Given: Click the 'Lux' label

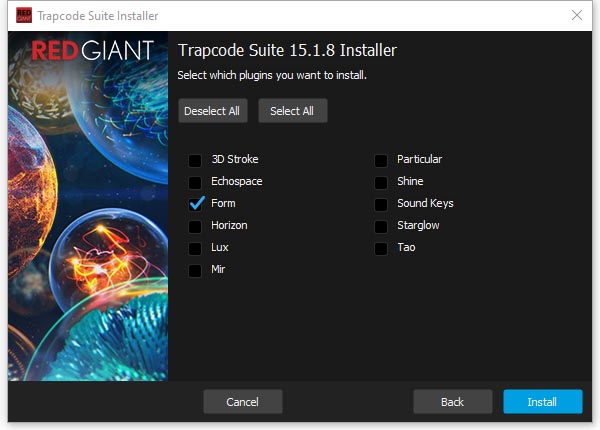Looking at the screenshot, I should 220,248.
